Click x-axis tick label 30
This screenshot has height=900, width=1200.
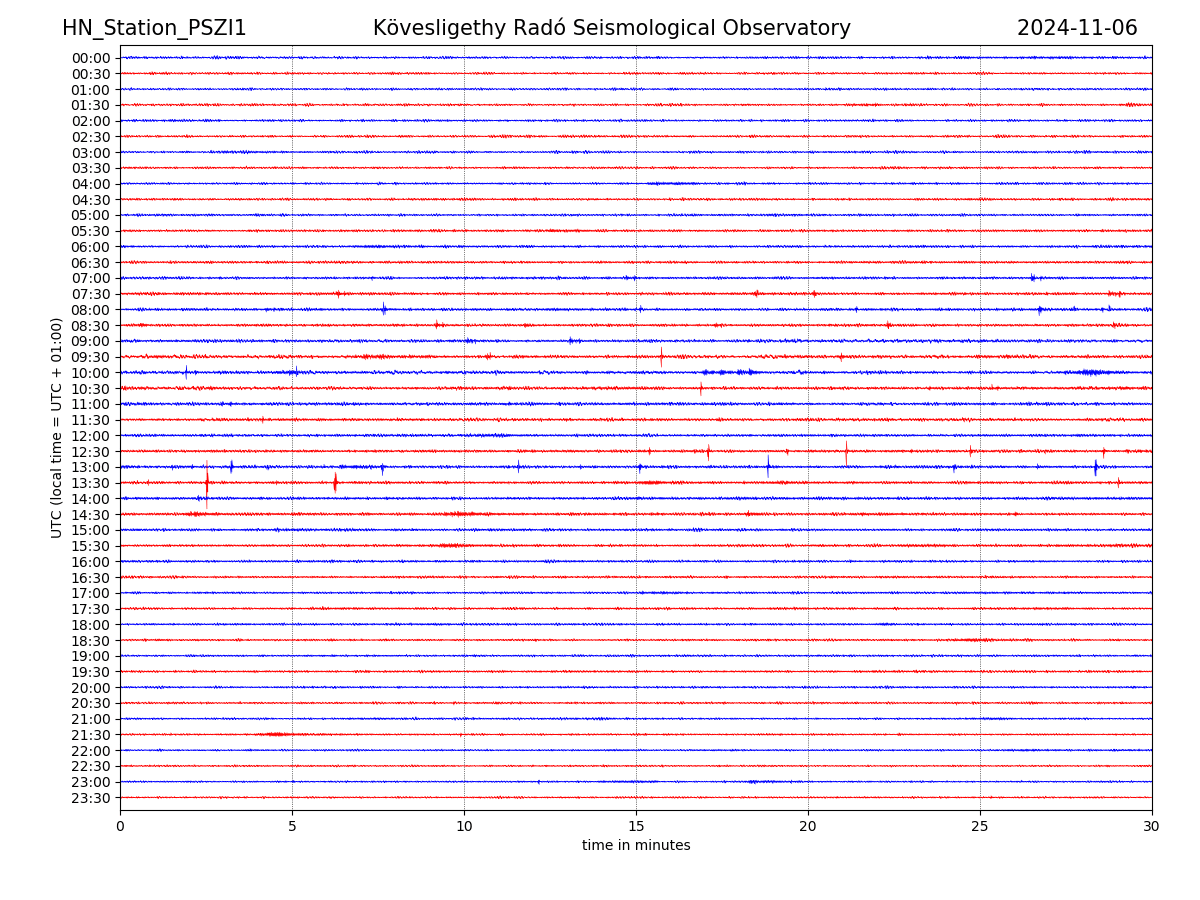[1152, 827]
